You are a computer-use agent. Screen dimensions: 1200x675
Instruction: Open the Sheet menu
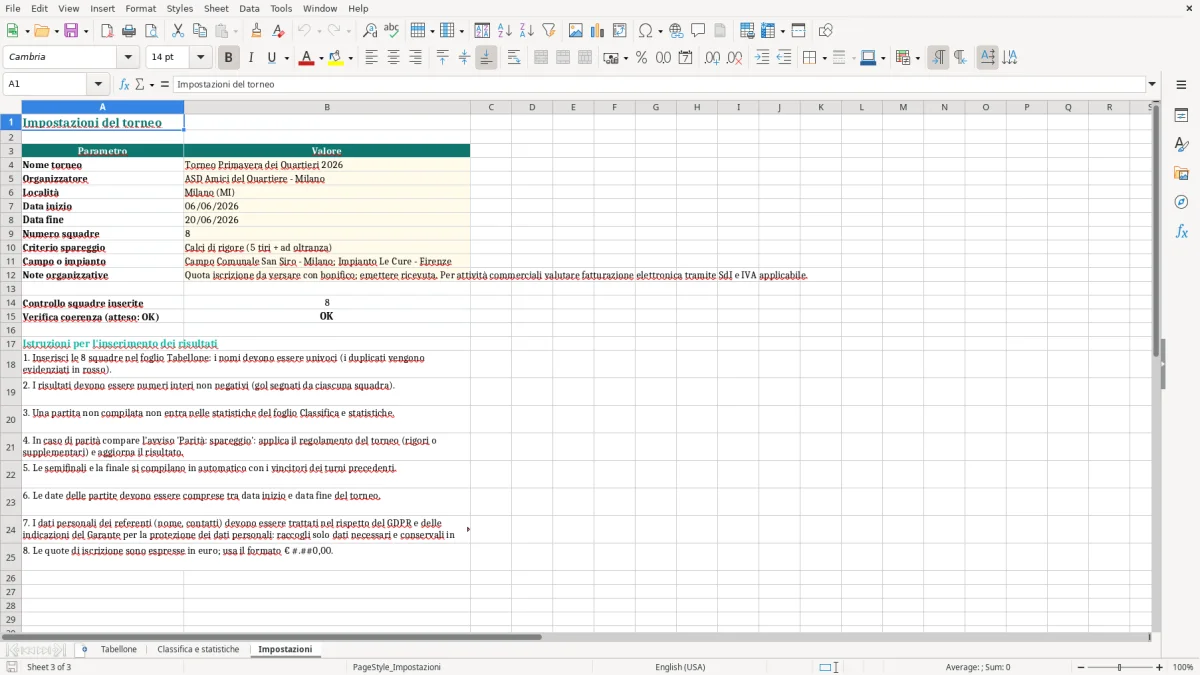(216, 8)
